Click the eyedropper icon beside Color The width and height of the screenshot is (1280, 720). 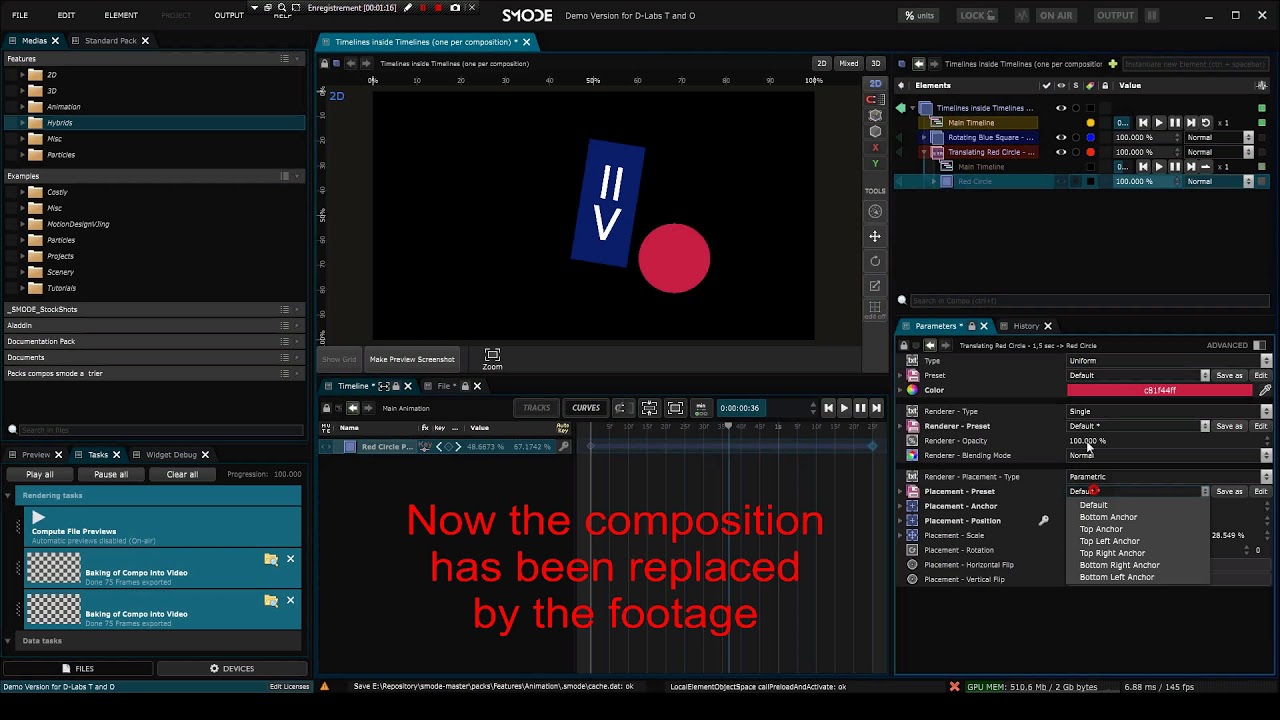[x=1265, y=390]
